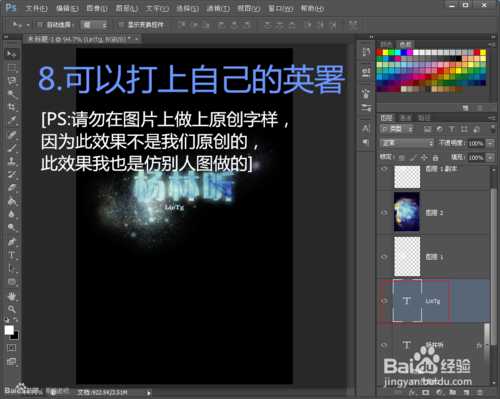Hide the 图层 2 layer
Image resolution: width=500 pixels, height=399 pixels.
pos(384,212)
